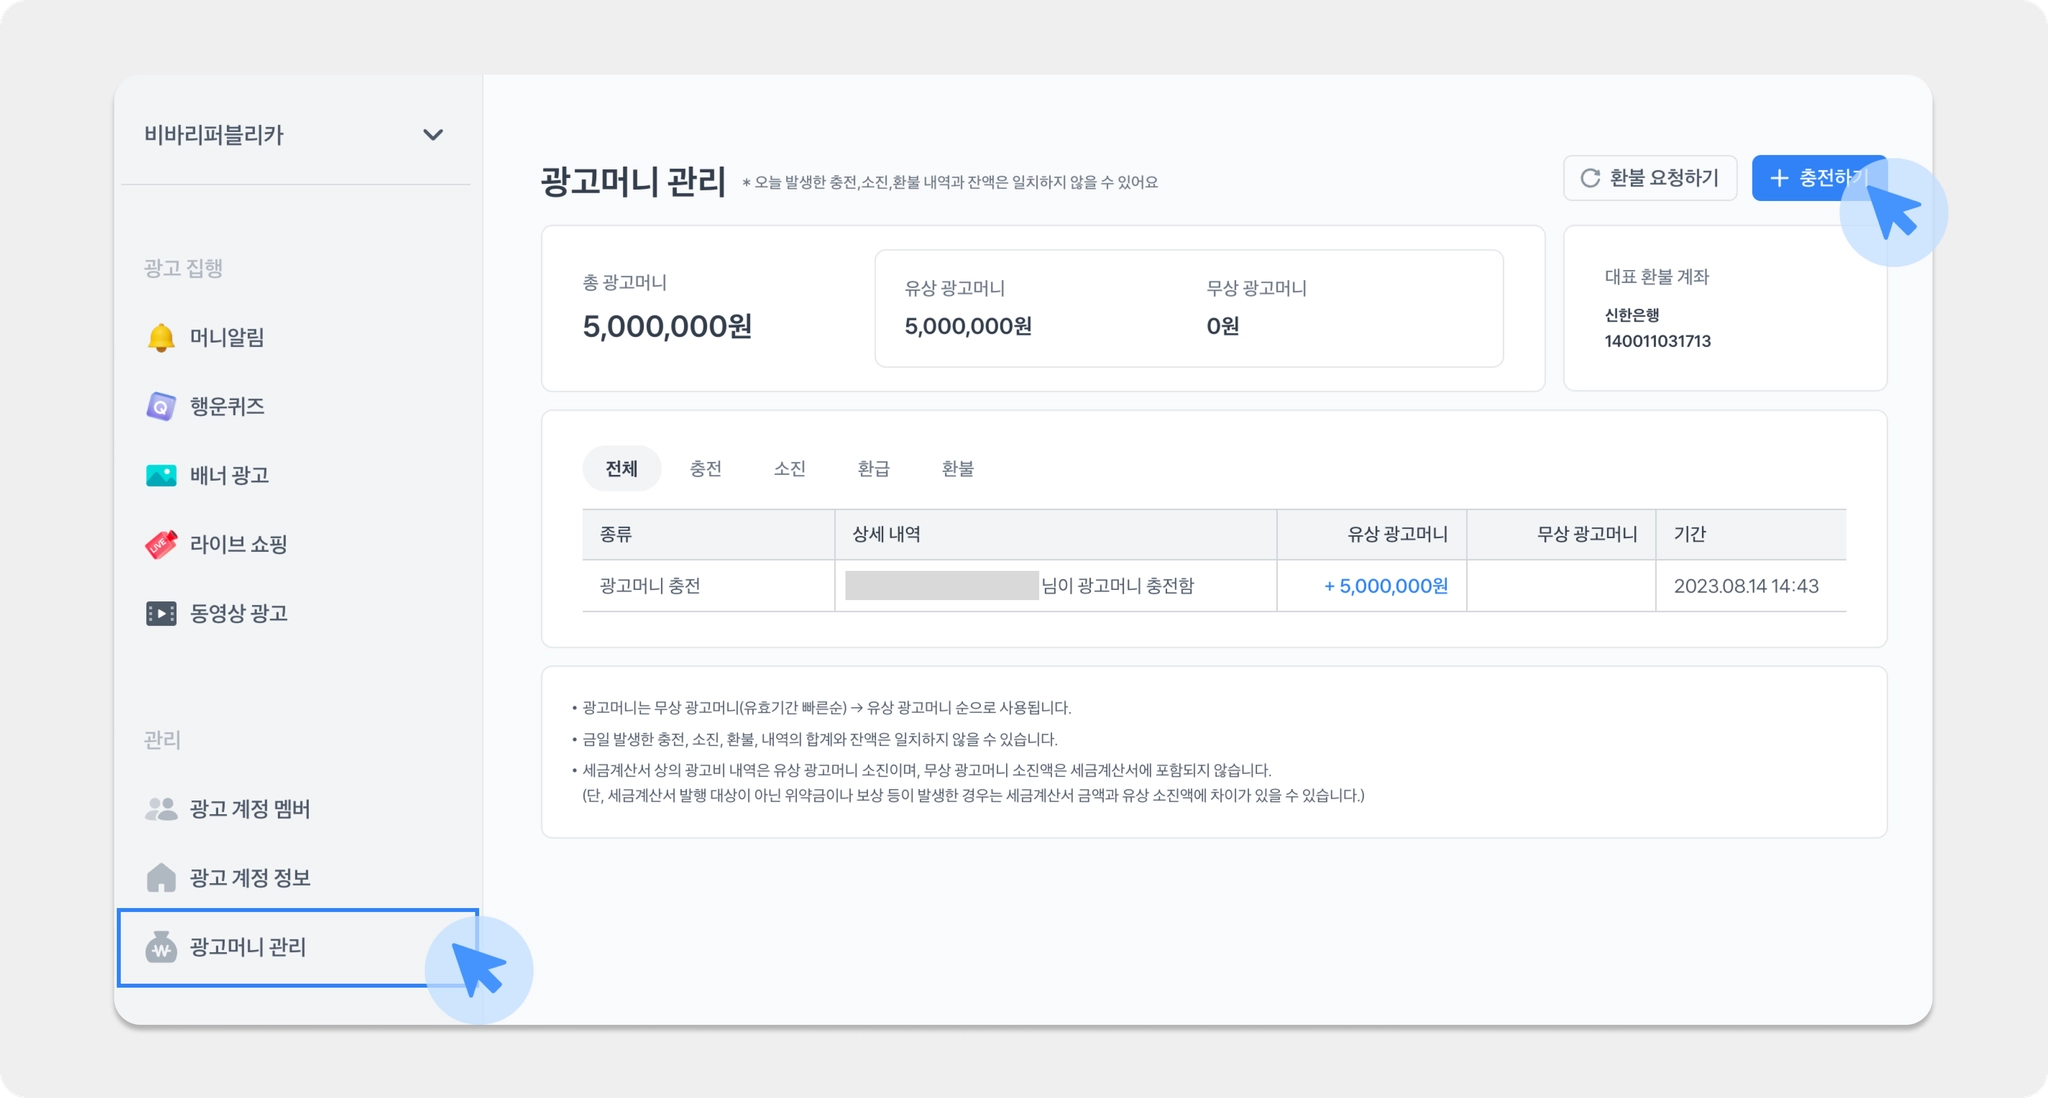Open the 환불 tab

point(957,469)
